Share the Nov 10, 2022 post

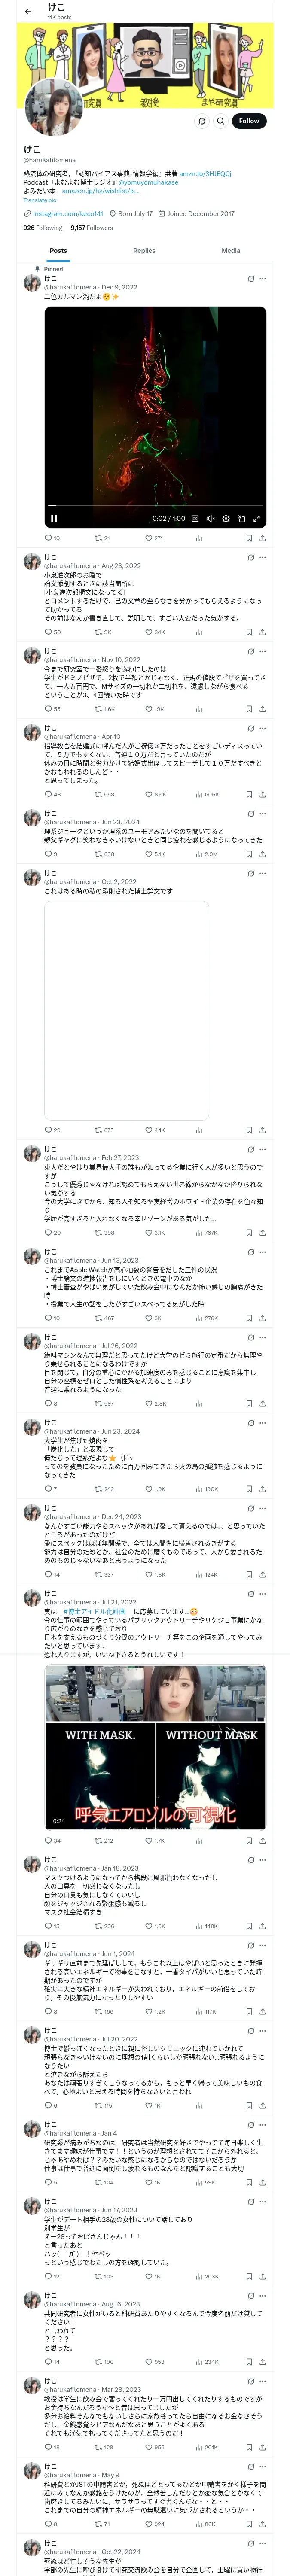pyautogui.click(x=263, y=709)
